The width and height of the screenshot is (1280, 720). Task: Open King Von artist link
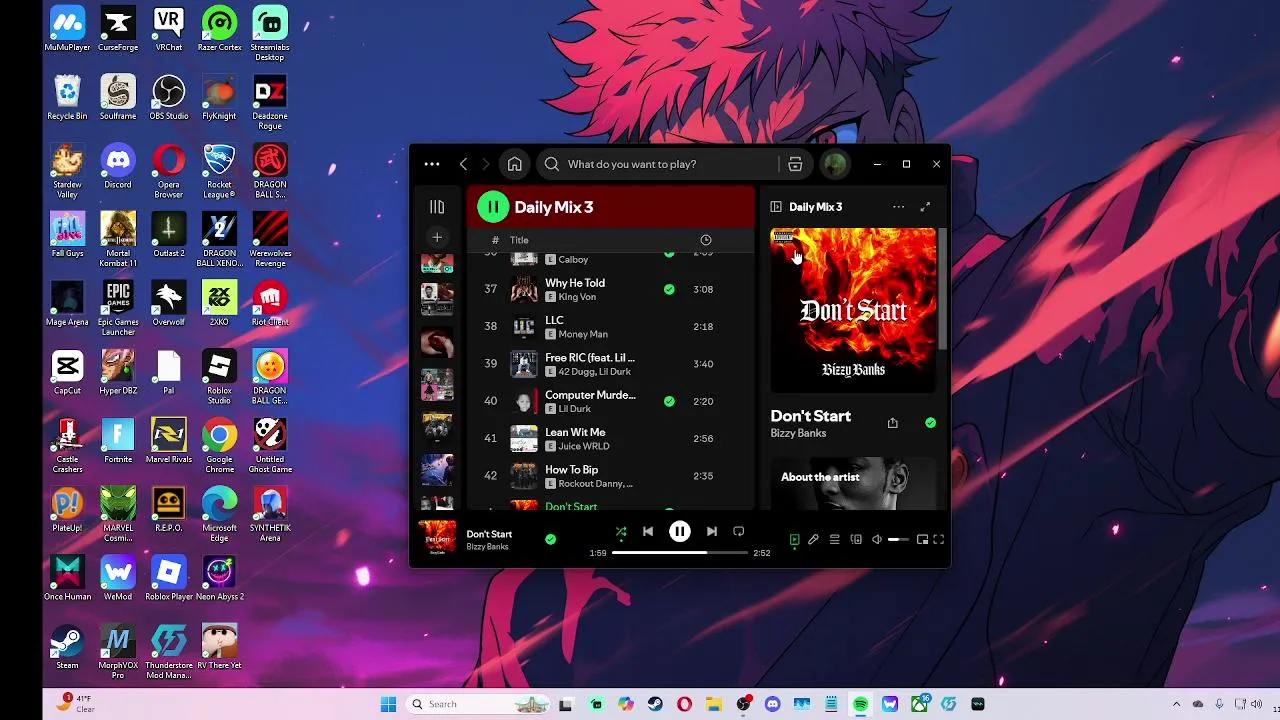578,297
